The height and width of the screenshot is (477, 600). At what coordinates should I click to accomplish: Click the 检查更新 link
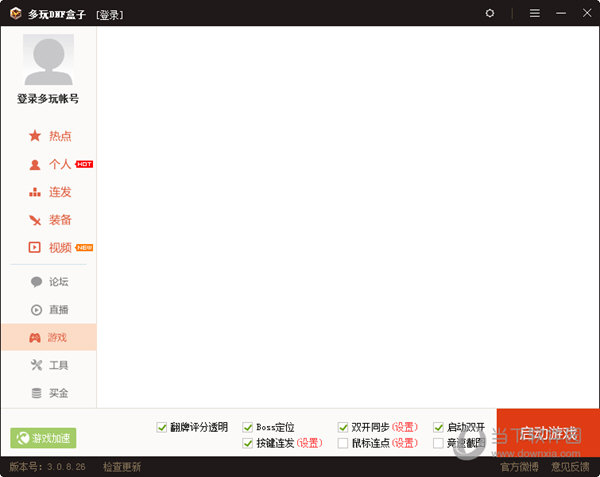122,467
